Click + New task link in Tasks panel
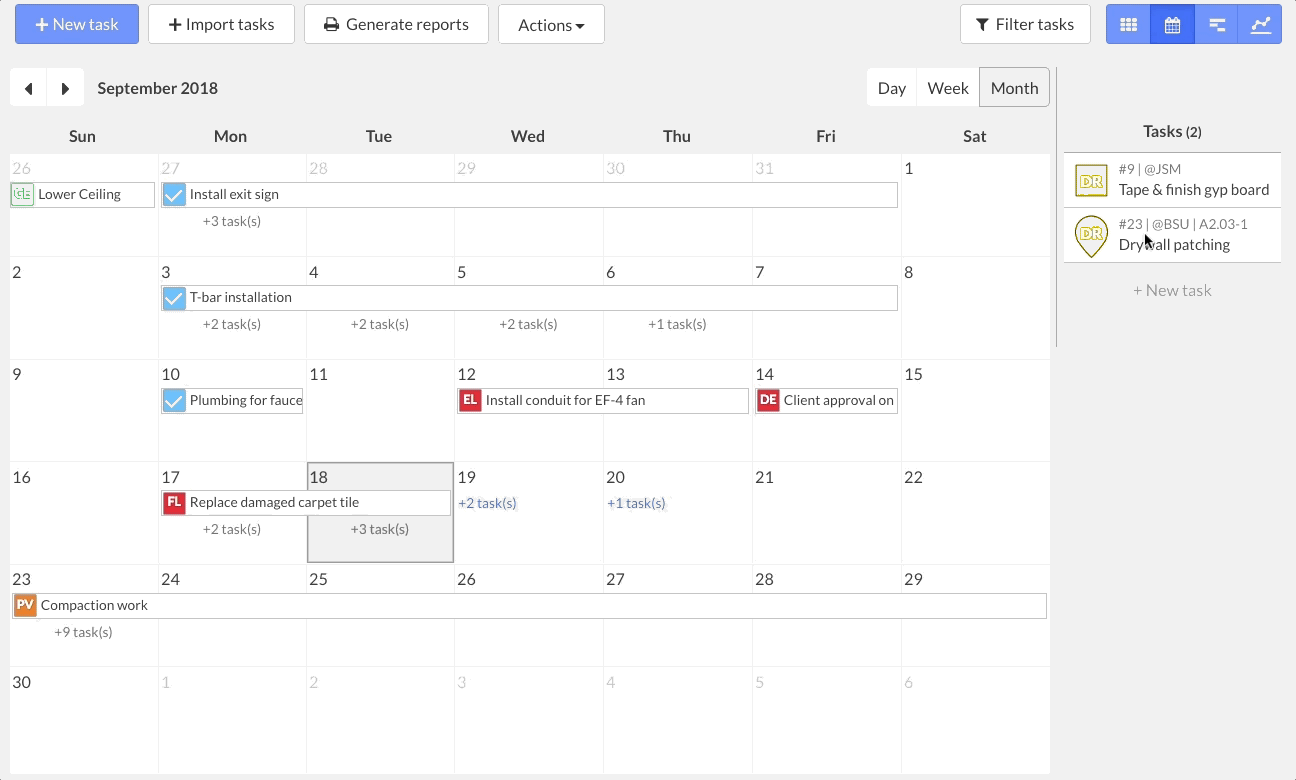The image size is (1296, 780). coord(1172,290)
